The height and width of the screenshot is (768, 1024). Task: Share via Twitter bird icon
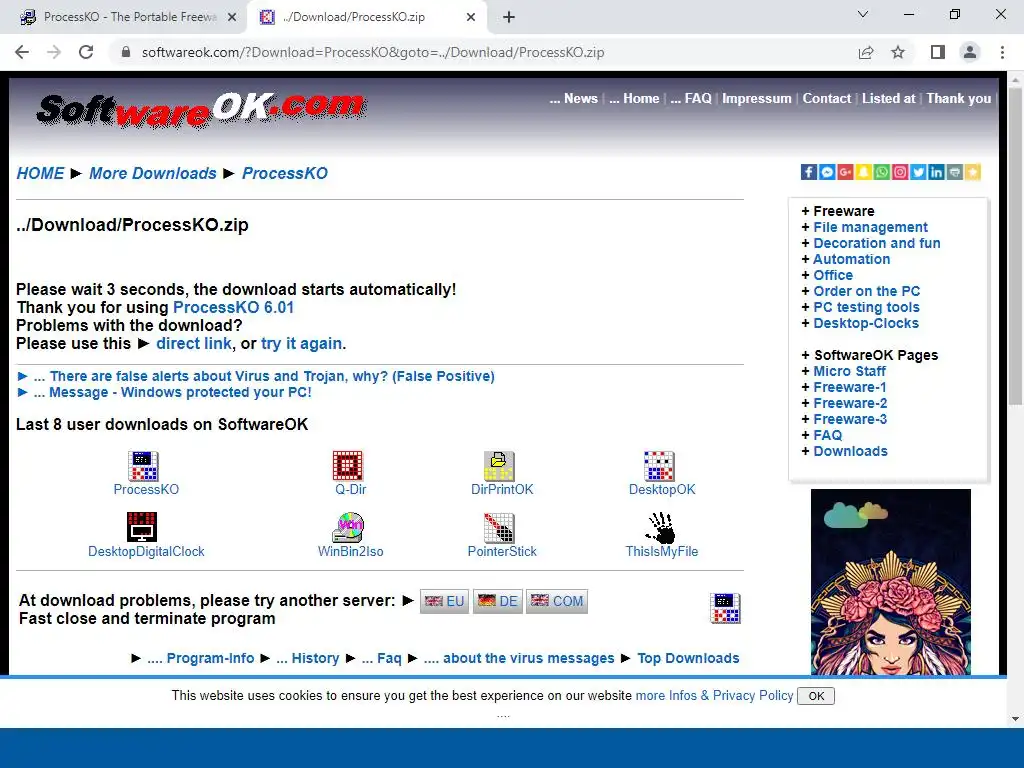tap(918, 172)
